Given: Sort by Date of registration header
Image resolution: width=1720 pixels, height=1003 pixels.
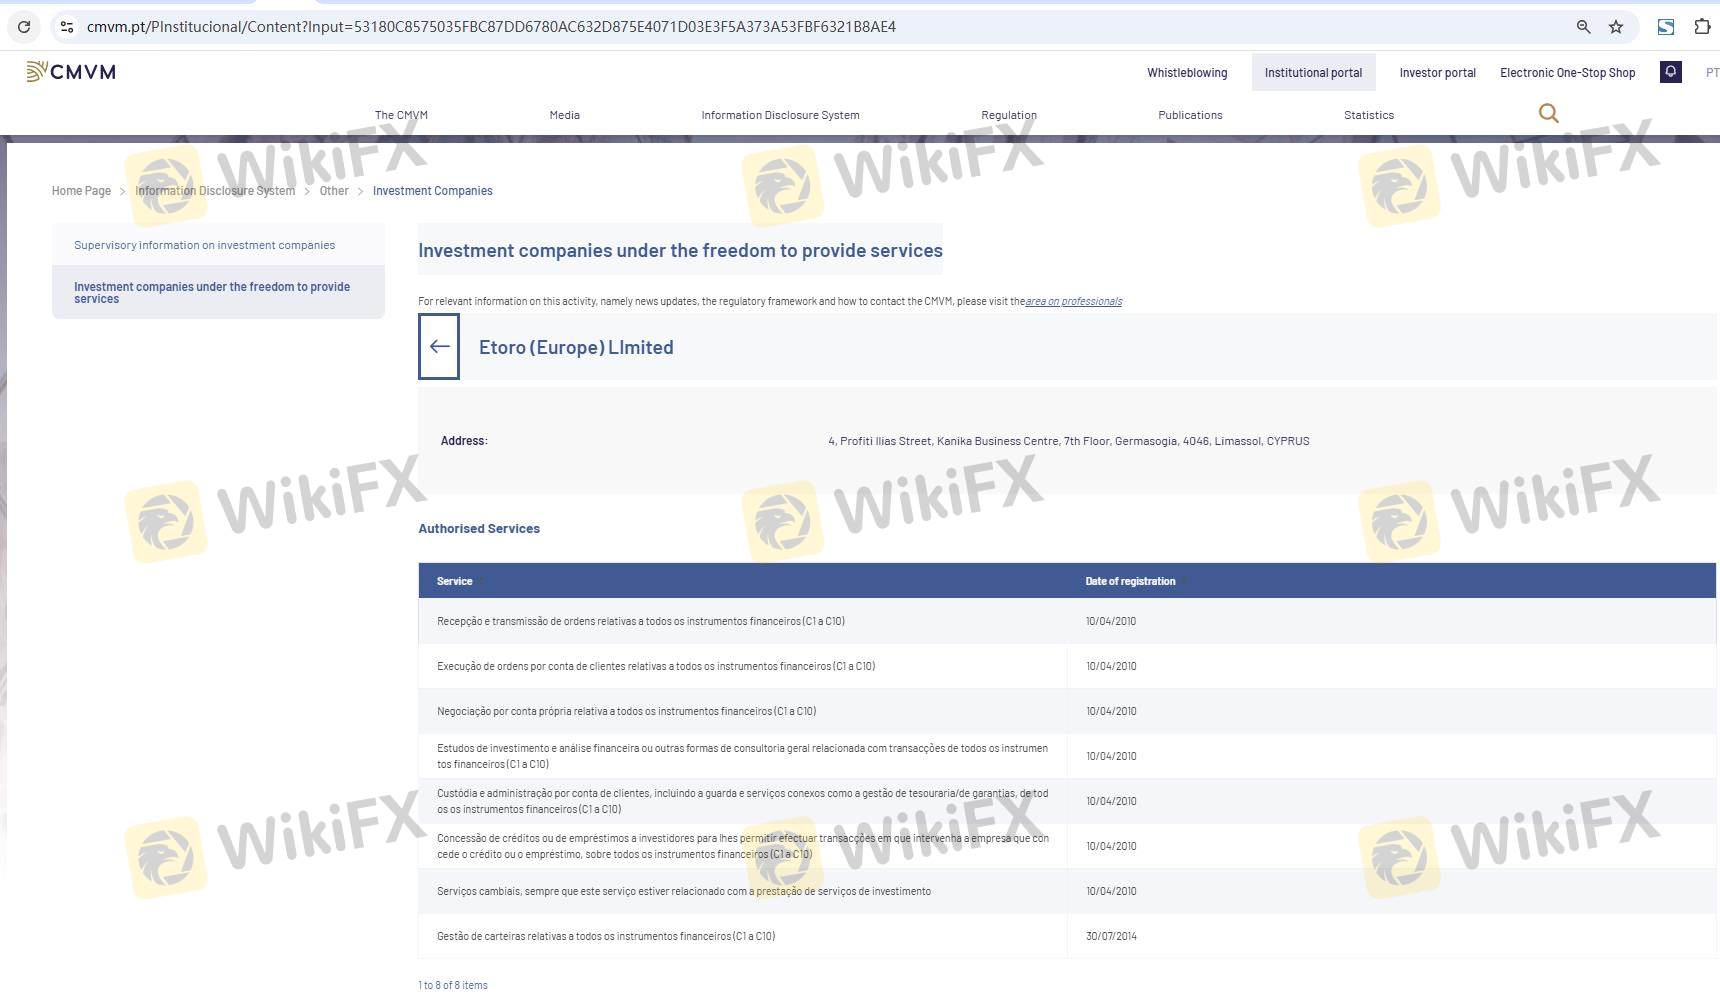Looking at the screenshot, I should click(1130, 581).
